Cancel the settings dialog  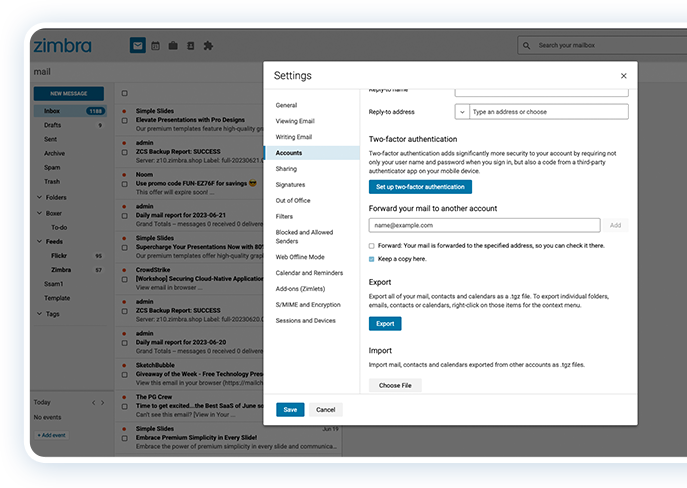(x=326, y=410)
